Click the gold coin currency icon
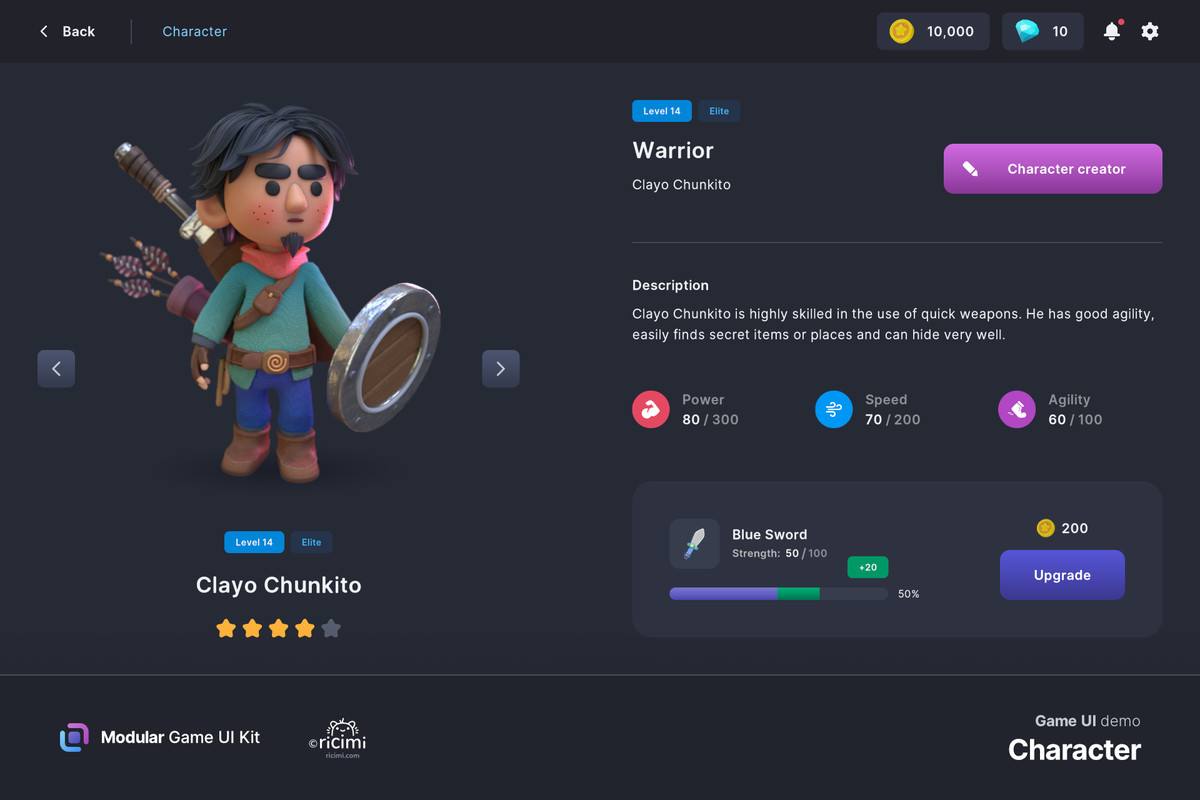1200x800 pixels. tap(901, 31)
